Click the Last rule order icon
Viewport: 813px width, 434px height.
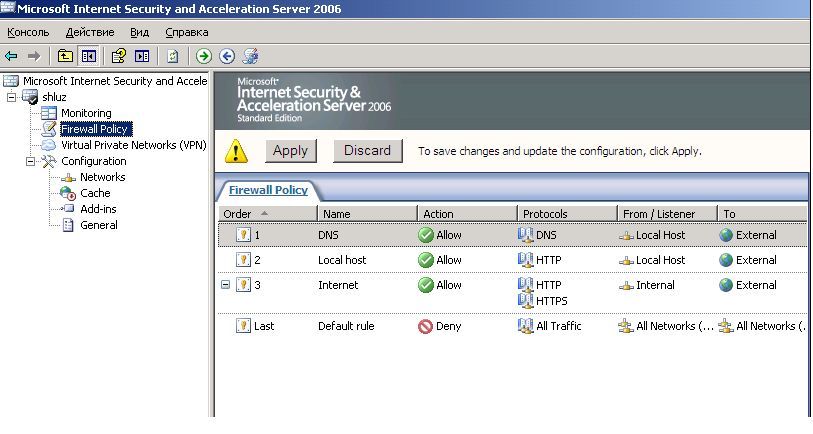click(243, 326)
